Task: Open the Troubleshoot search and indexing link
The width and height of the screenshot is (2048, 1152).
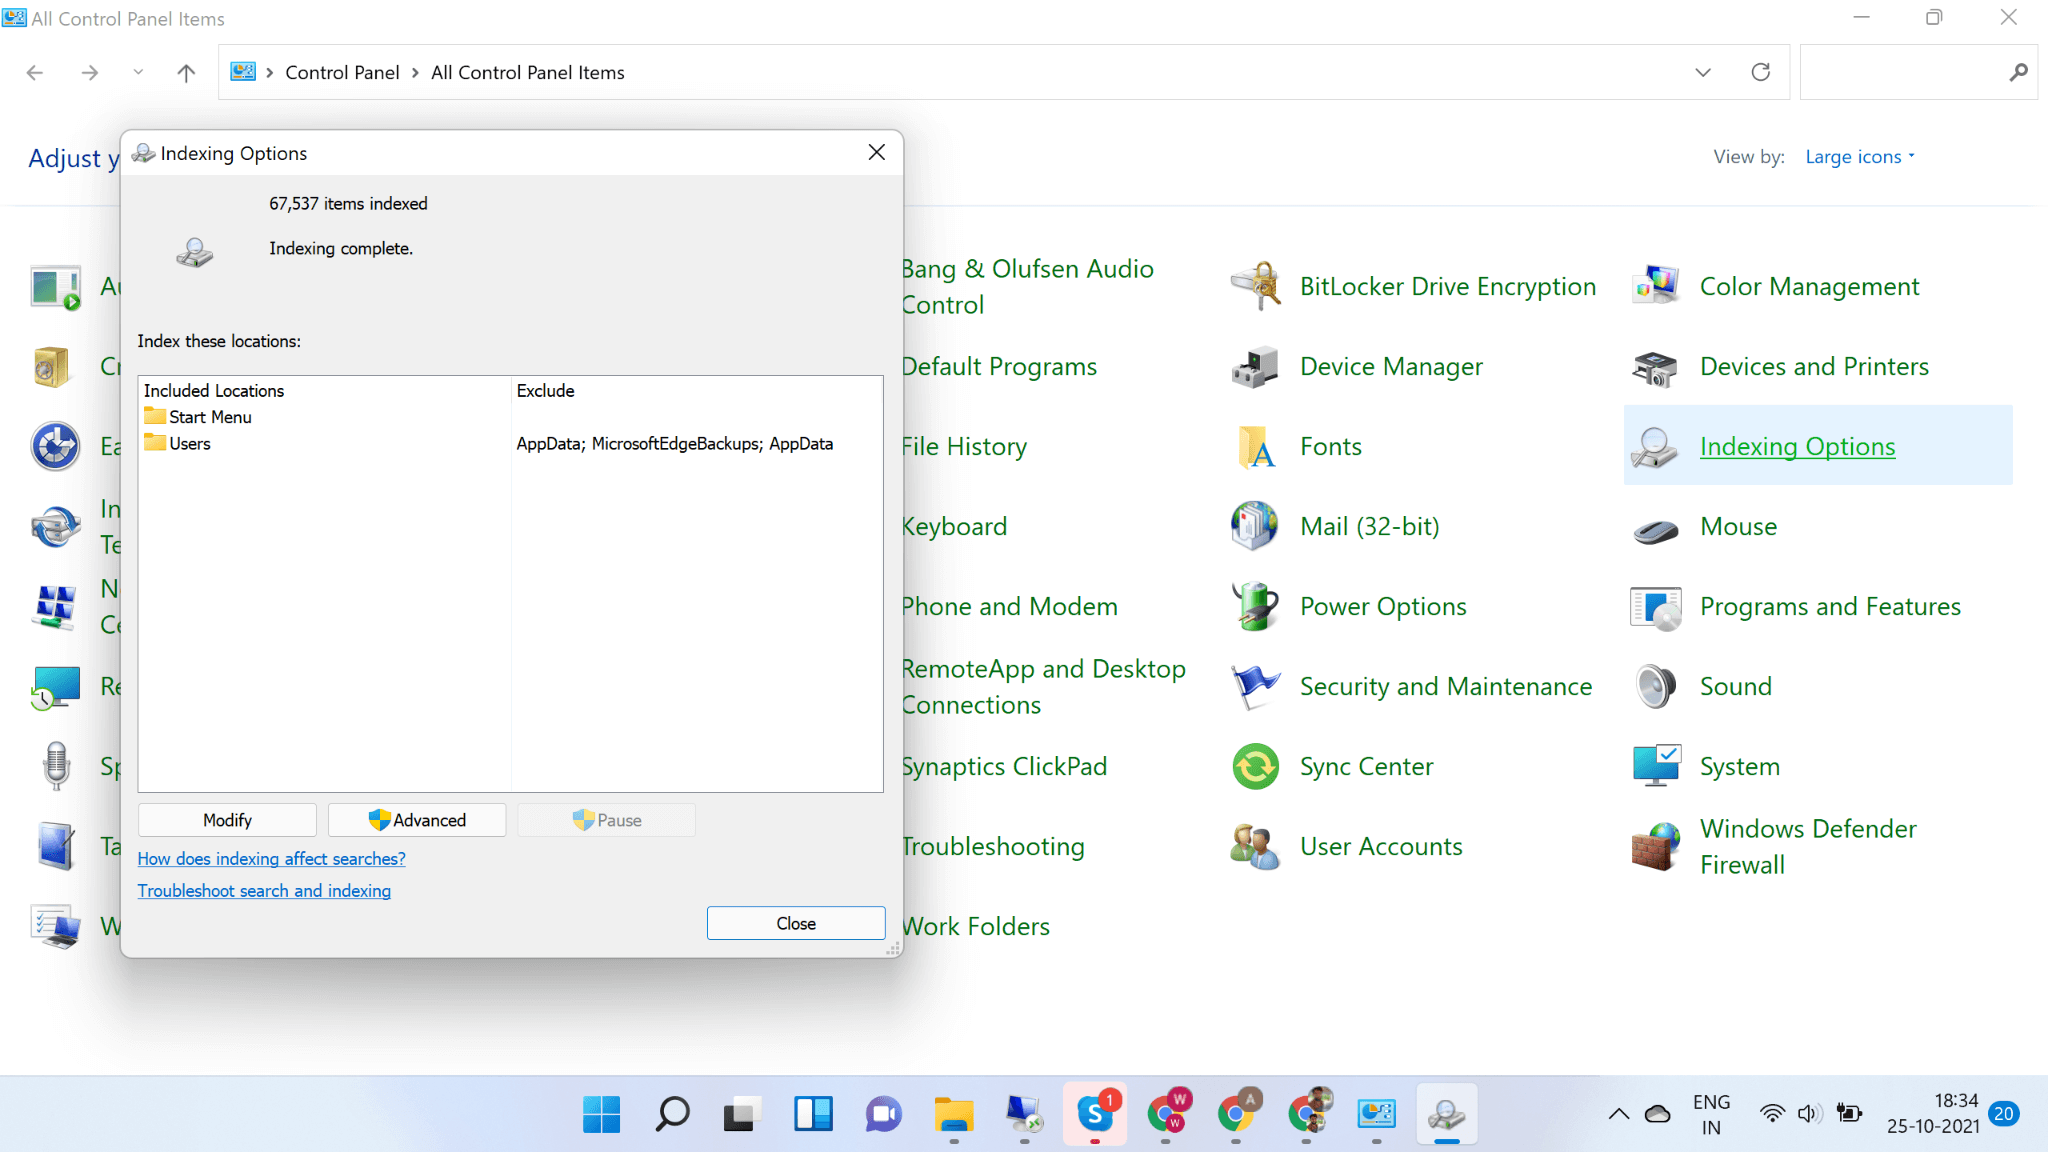Action: pyautogui.click(x=264, y=890)
